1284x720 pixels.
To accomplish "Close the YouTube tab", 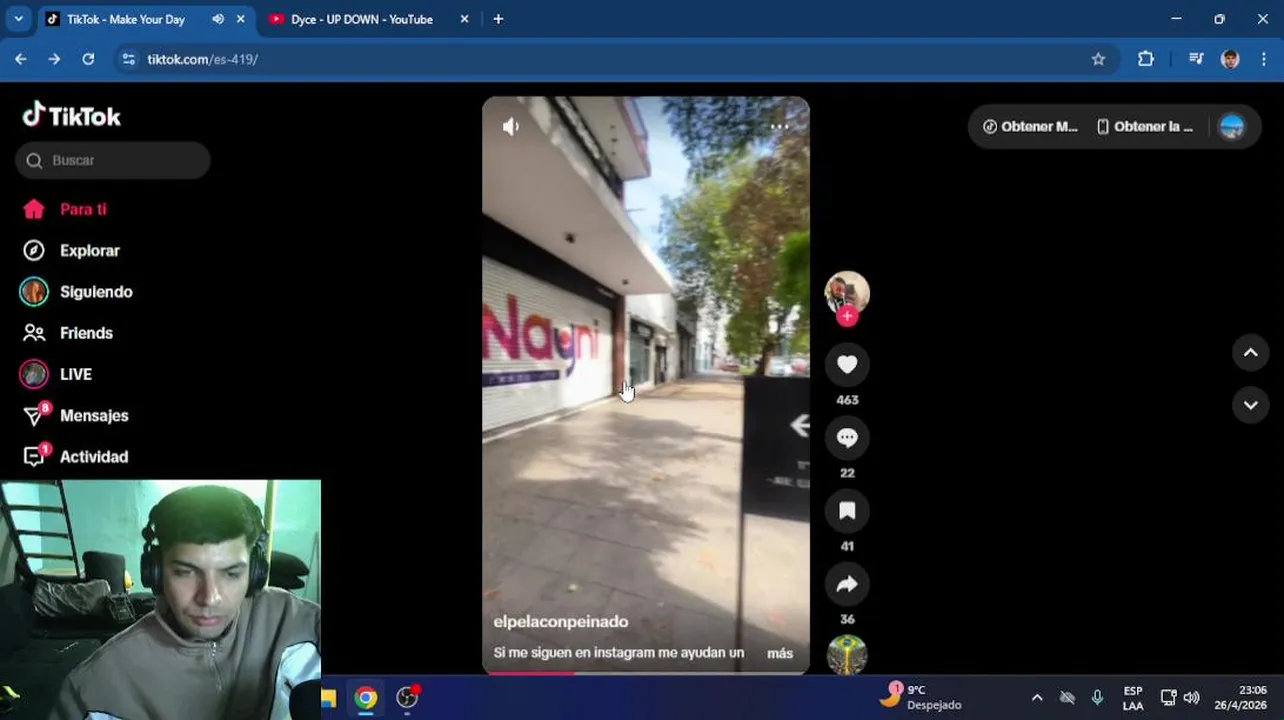I will pos(464,19).
